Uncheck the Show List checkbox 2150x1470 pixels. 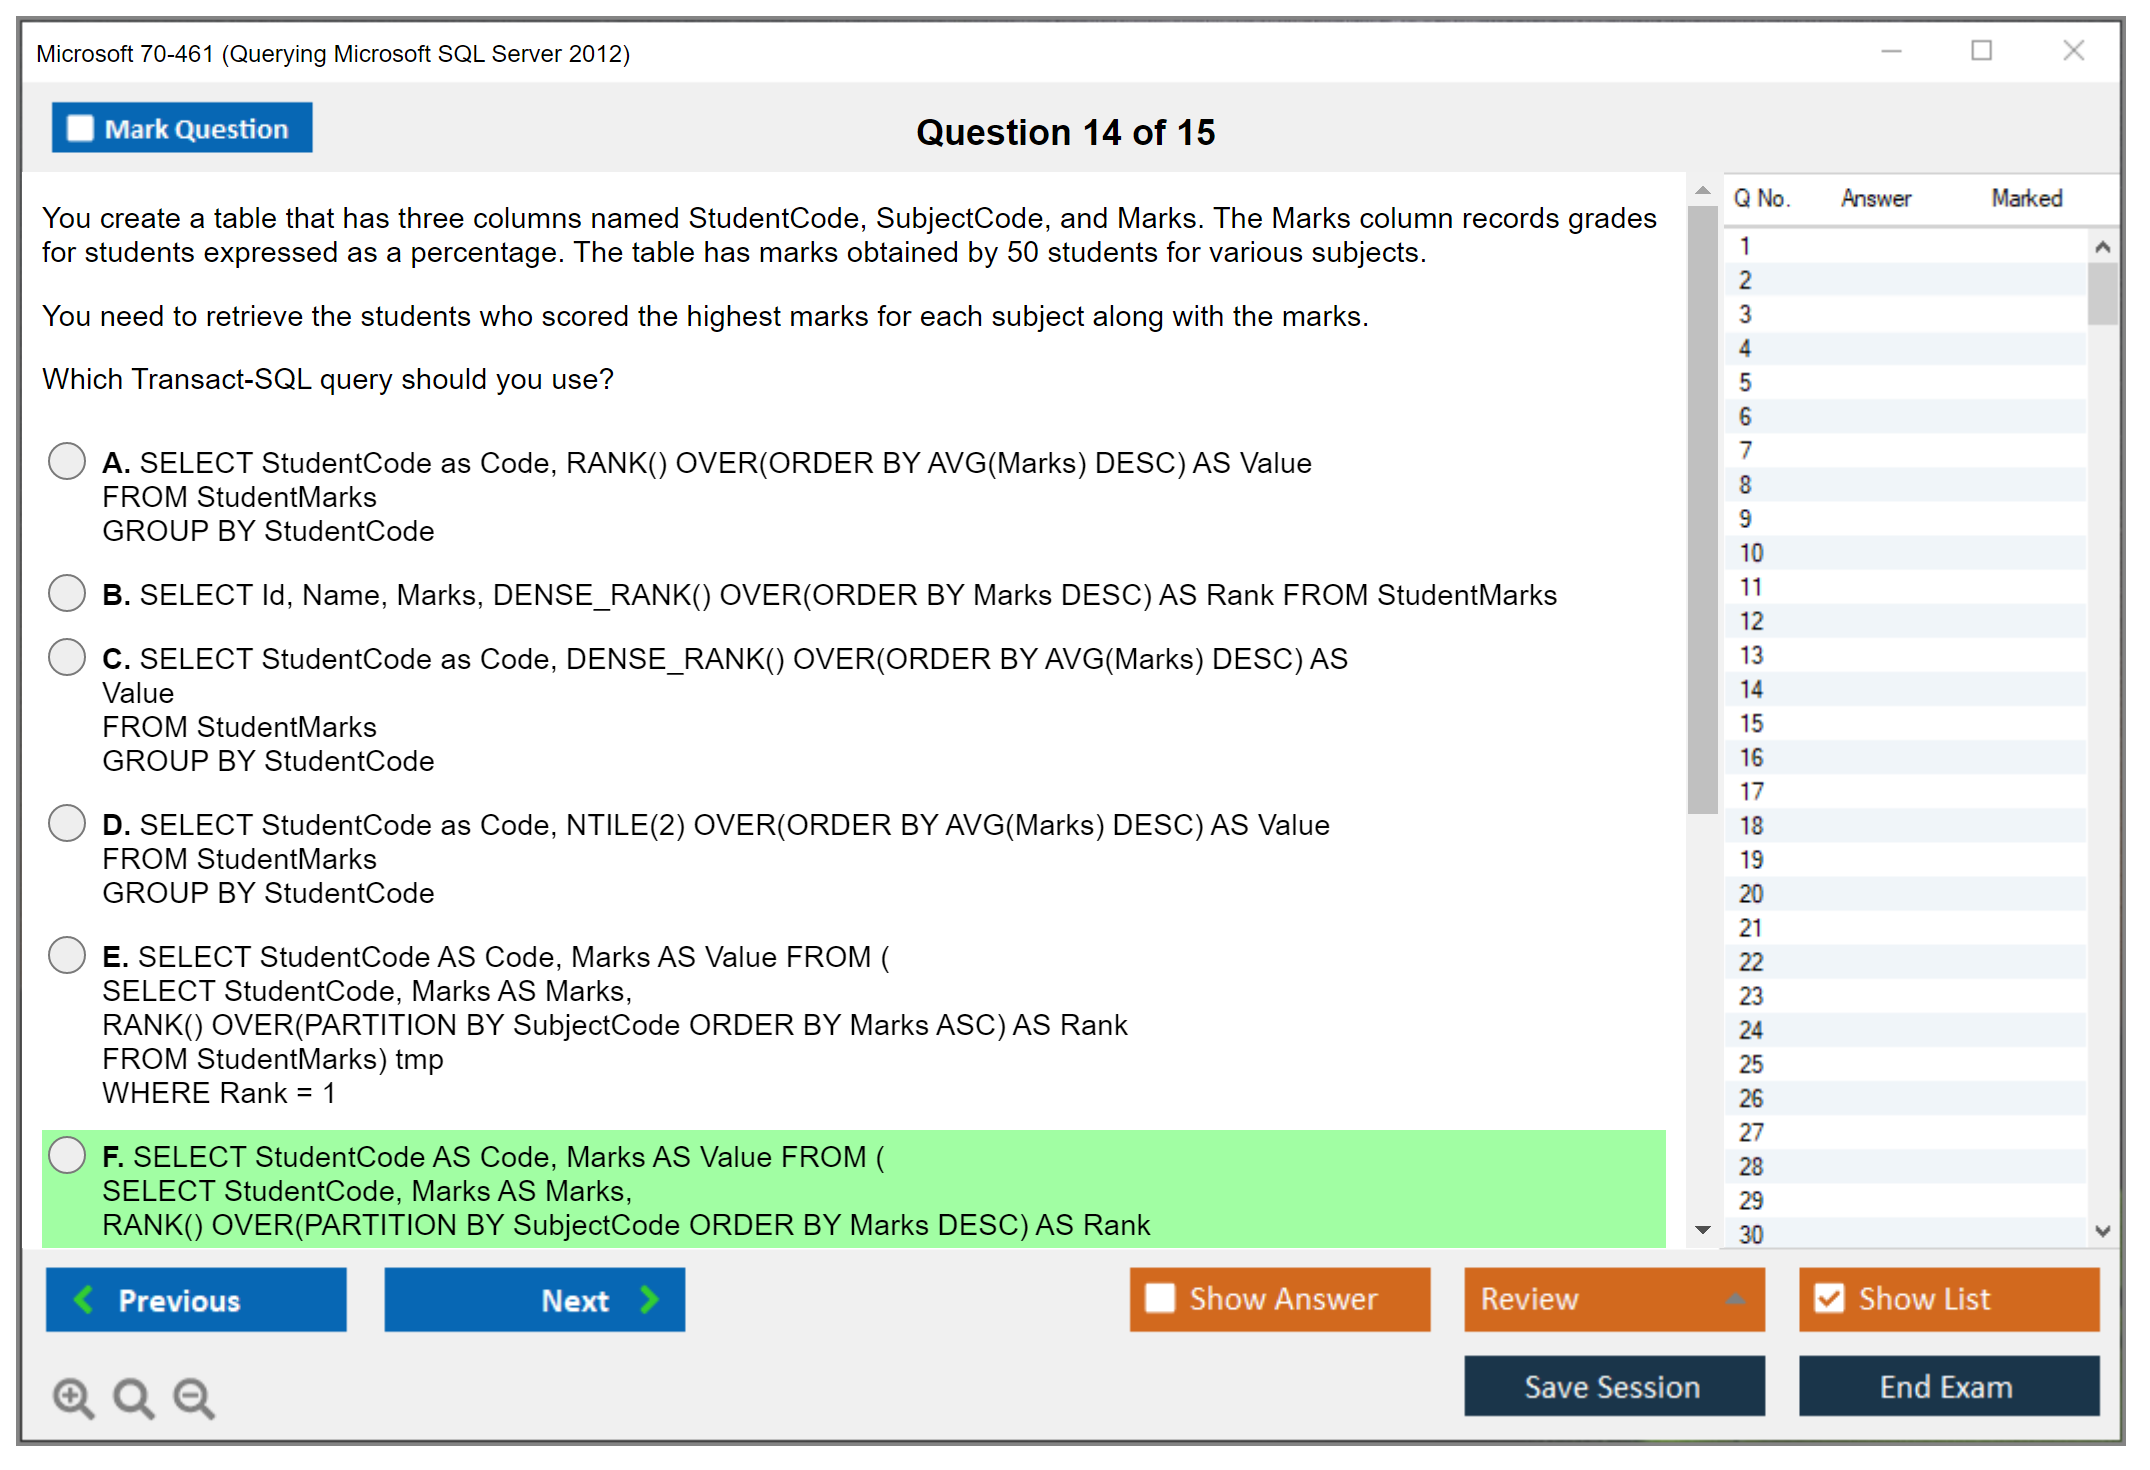(x=1829, y=1298)
